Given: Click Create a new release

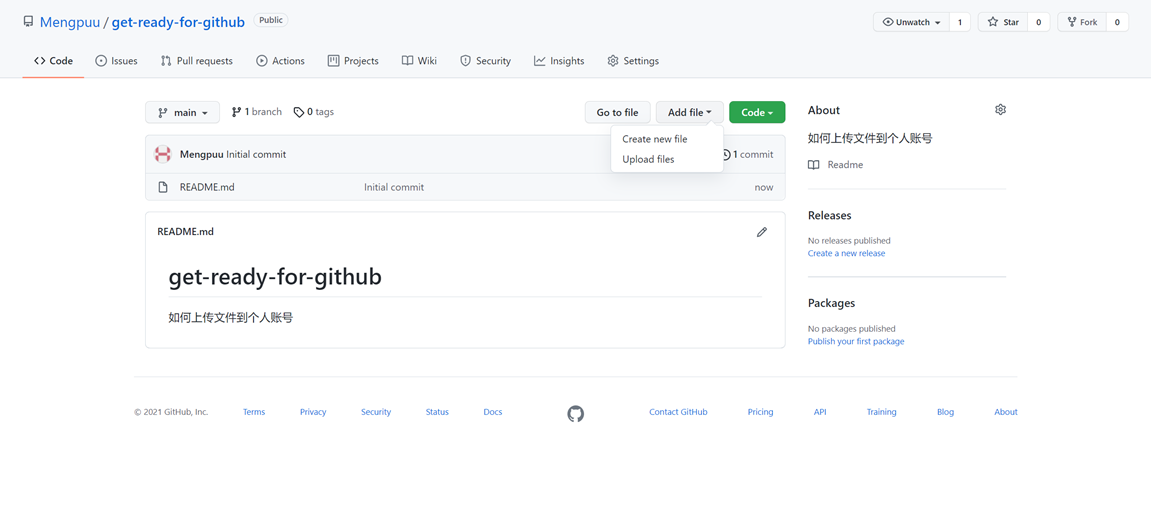Looking at the screenshot, I should tap(846, 253).
